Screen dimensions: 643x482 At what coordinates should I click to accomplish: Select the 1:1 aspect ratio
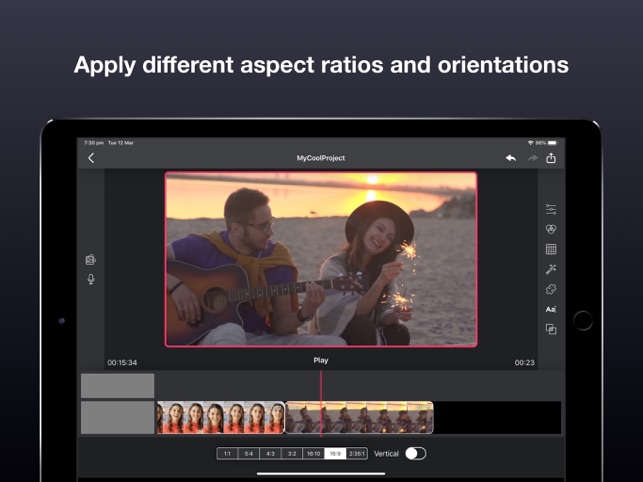click(x=227, y=454)
